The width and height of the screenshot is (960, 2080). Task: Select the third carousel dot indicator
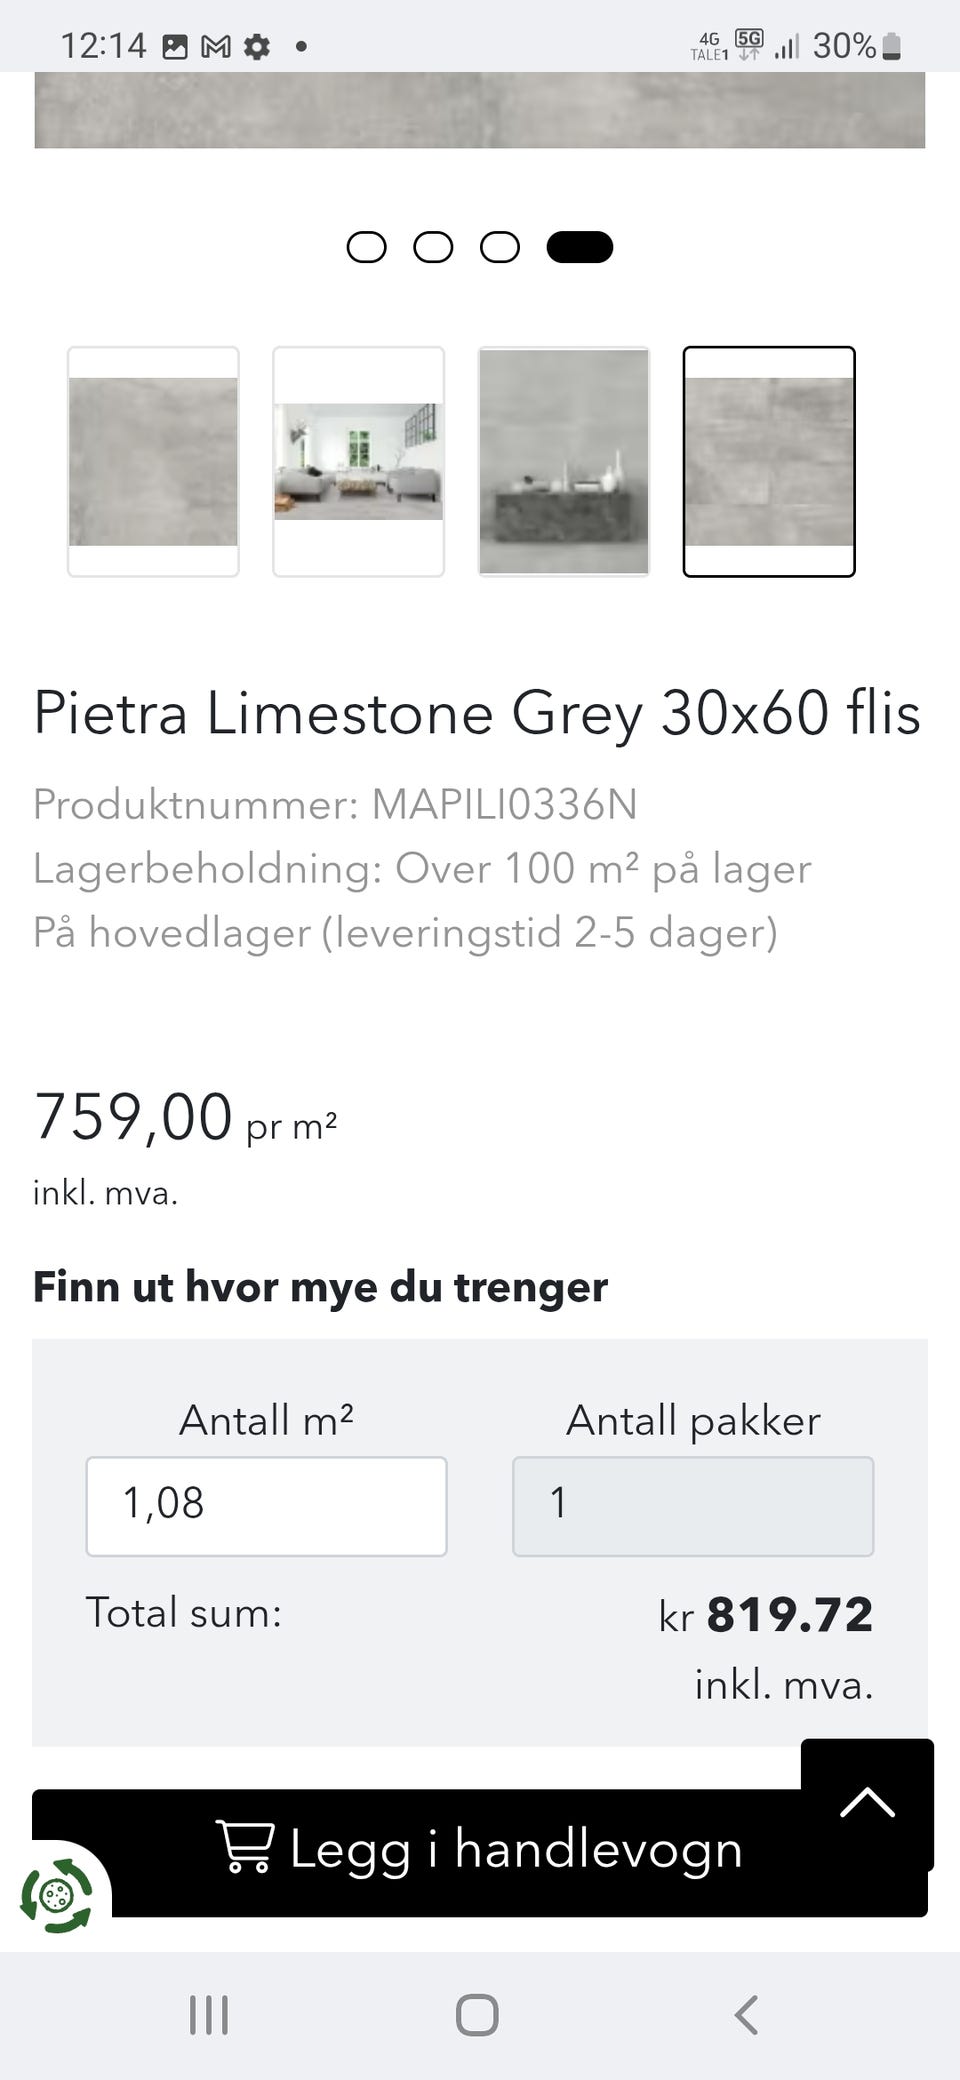(x=500, y=247)
